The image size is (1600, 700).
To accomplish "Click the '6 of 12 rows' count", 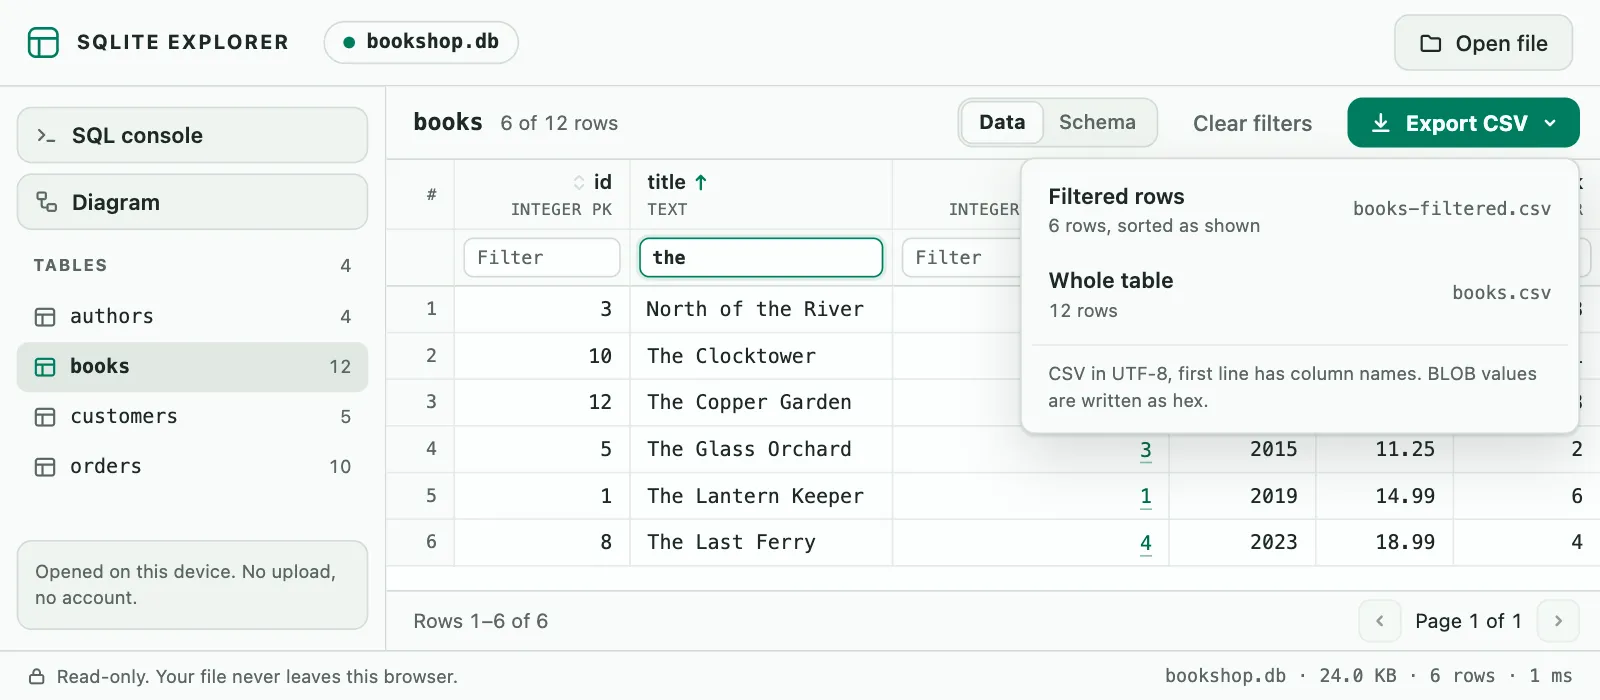I will coord(559,123).
